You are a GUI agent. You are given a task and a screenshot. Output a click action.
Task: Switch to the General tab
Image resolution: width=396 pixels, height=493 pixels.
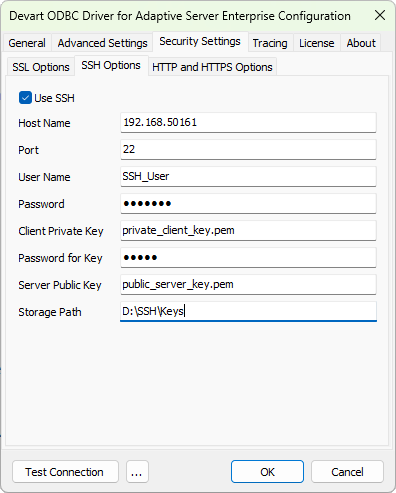pyautogui.click(x=27, y=43)
